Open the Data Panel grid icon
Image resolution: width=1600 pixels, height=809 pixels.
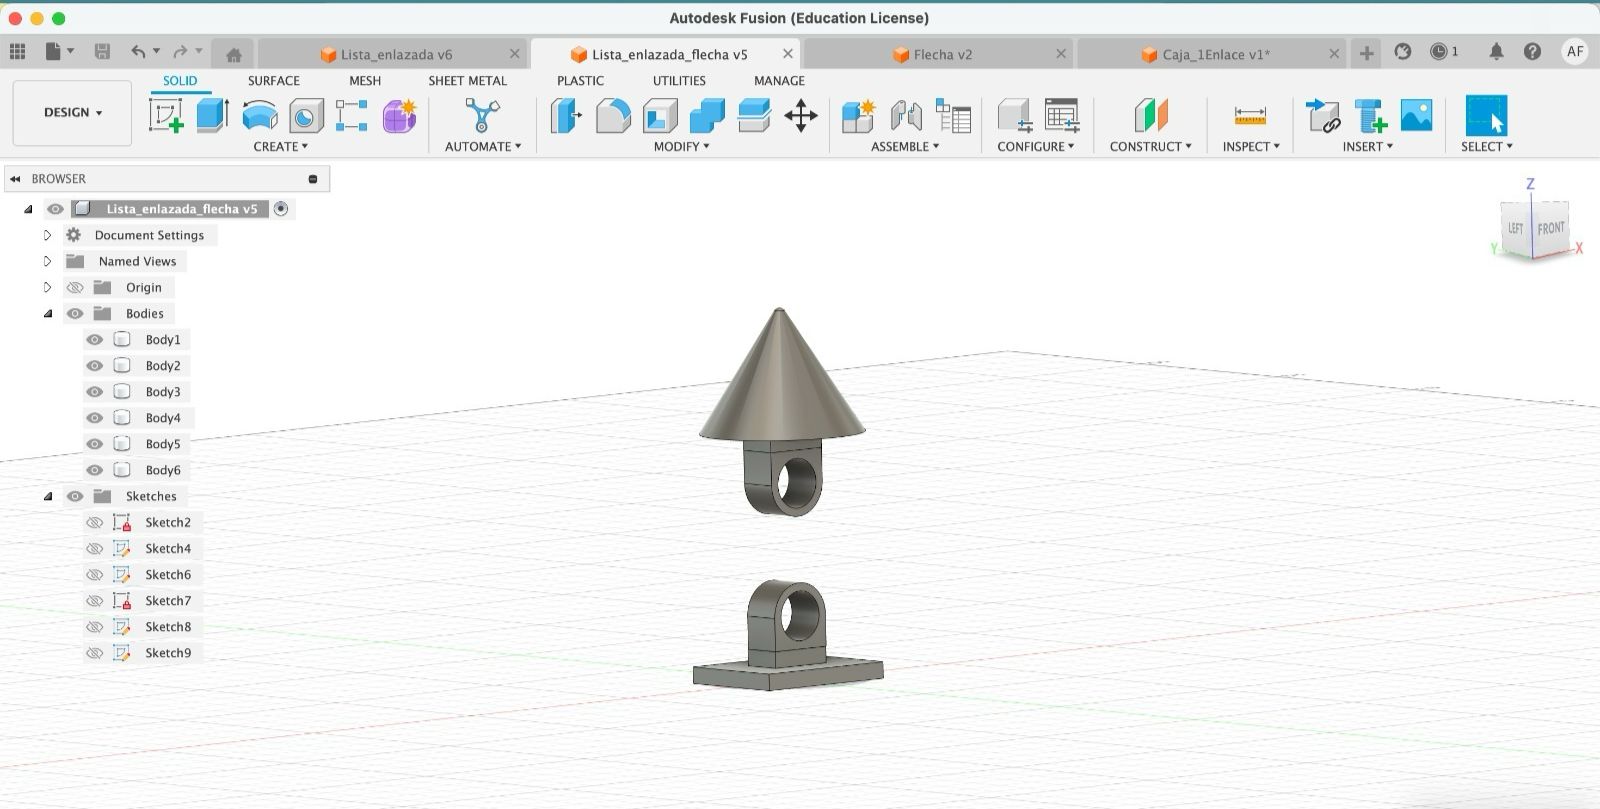coord(17,52)
